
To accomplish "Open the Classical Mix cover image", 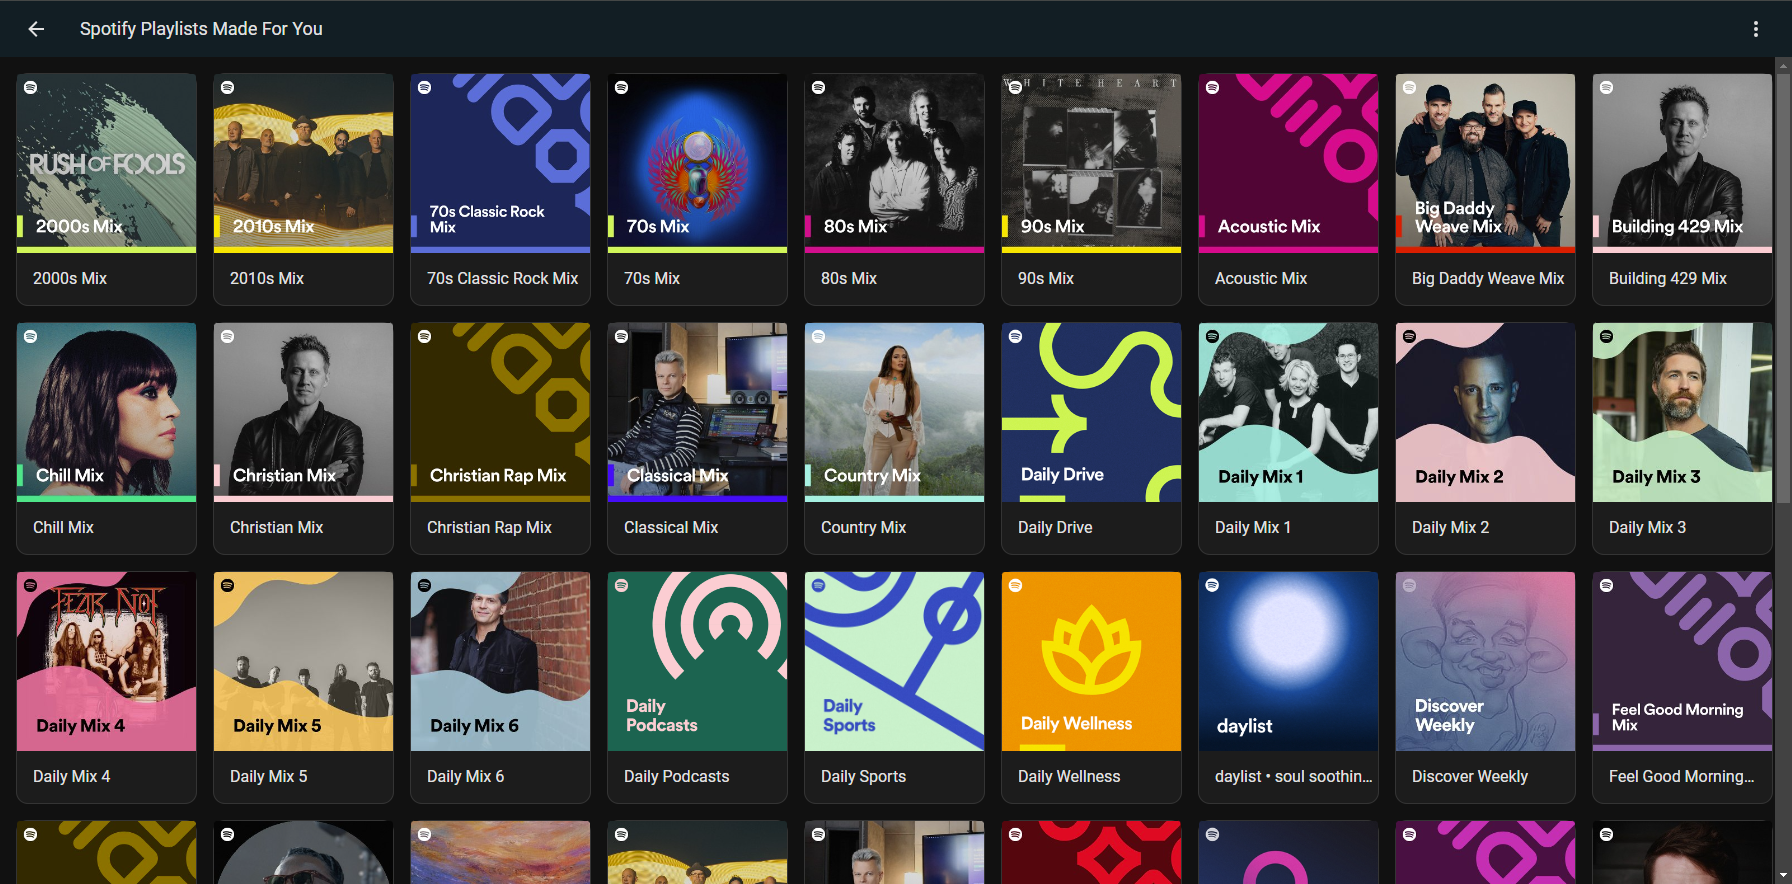I will tap(698, 412).
